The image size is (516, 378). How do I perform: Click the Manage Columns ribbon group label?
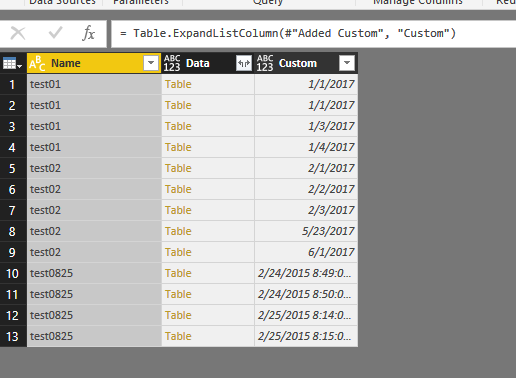click(418, 2)
